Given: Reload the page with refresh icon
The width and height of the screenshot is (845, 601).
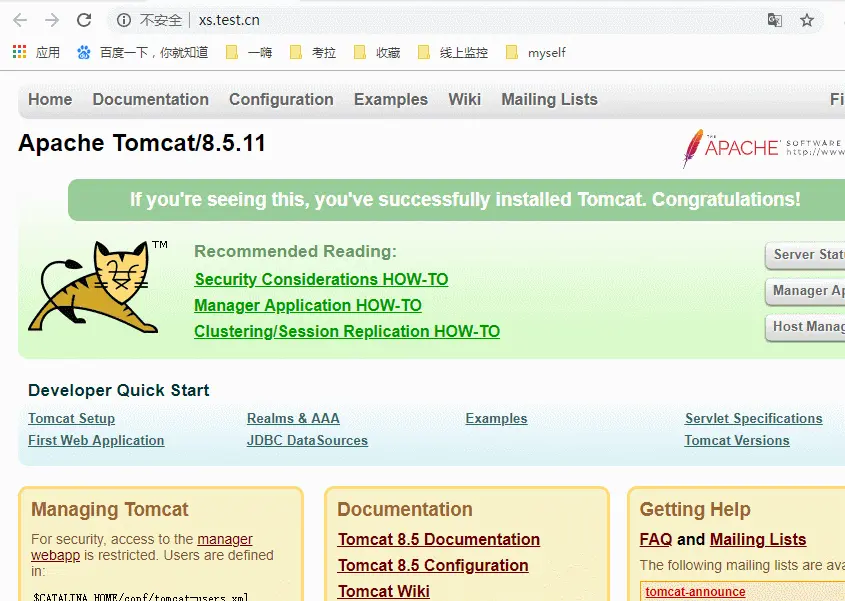Looking at the screenshot, I should (x=84, y=20).
